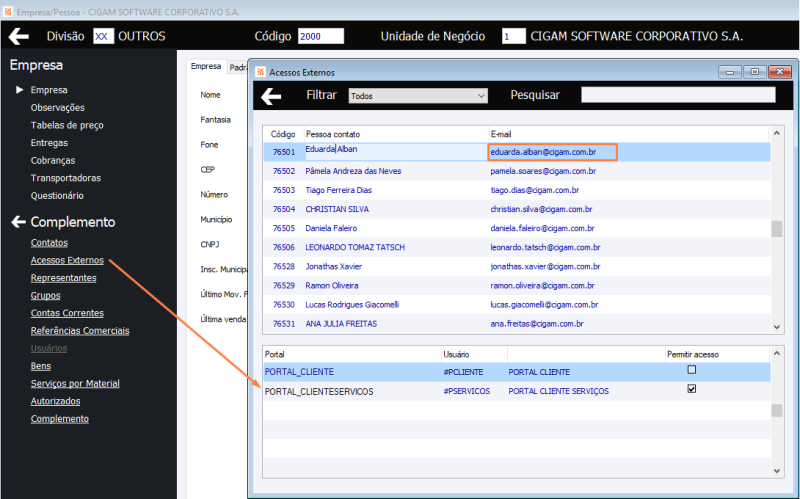Viewport: 800px width, 499px height.
Task: Select the Daniela Faleiro row
Action: coord(517,228)
